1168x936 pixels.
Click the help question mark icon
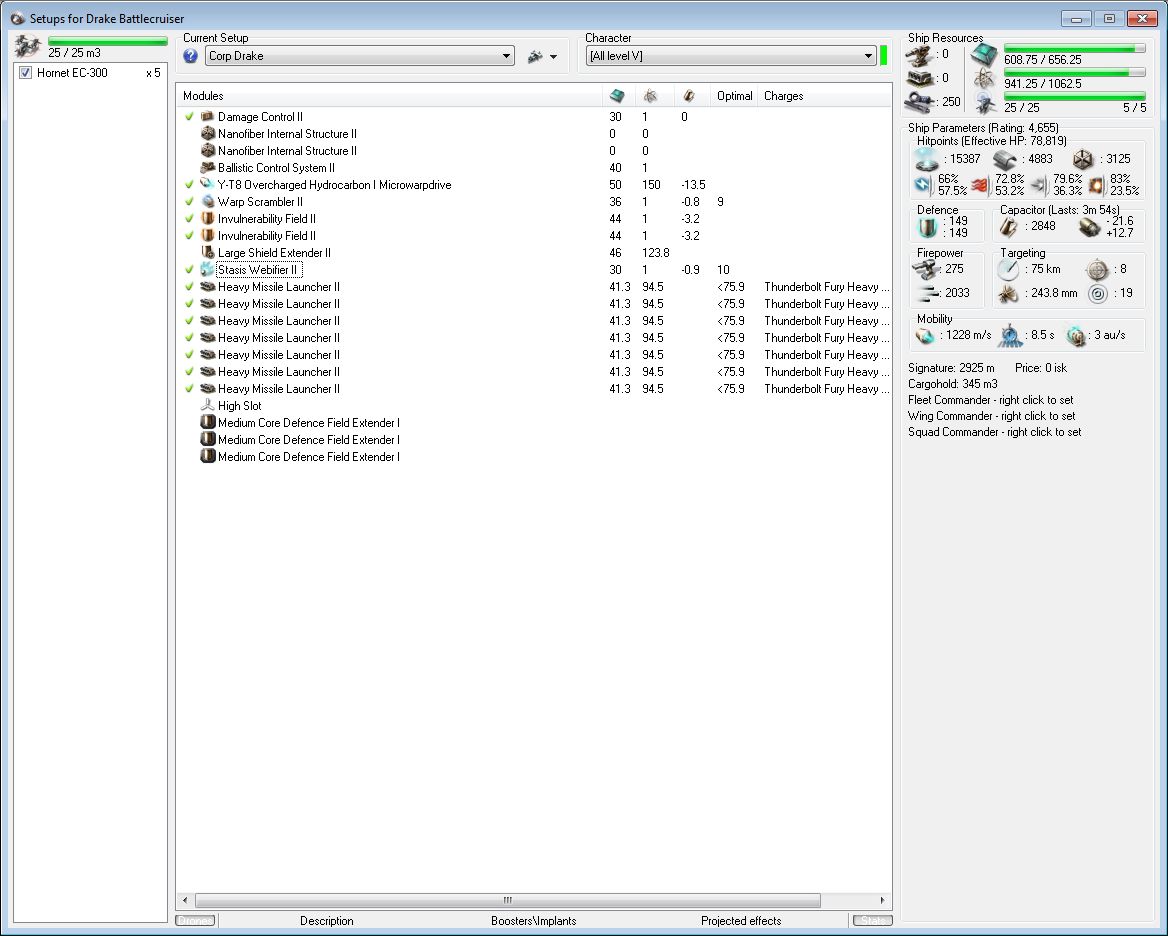click(191, 56)
